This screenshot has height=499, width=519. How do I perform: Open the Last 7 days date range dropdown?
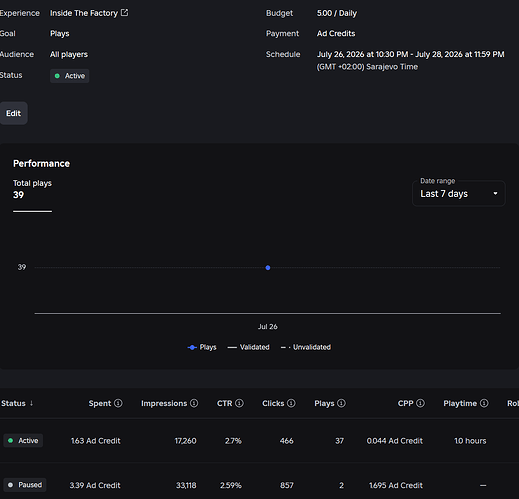[x=459, y=194]
